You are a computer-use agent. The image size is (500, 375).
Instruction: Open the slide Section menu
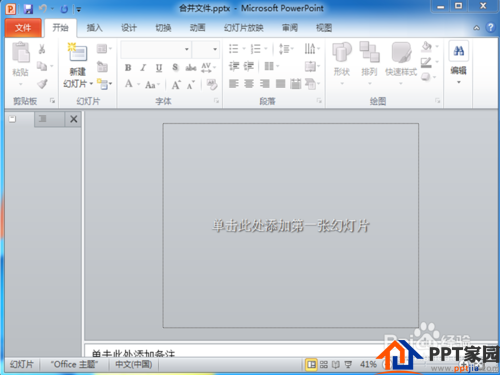[104, 84]
